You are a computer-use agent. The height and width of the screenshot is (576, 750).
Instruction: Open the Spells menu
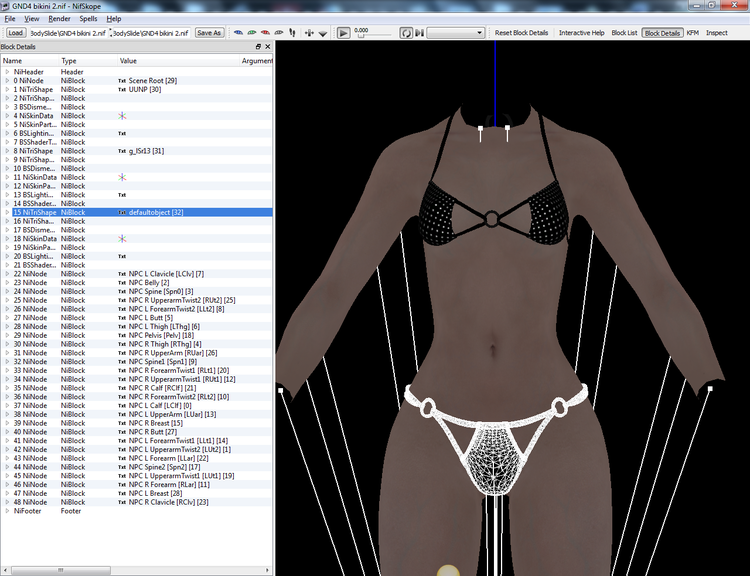88,19
